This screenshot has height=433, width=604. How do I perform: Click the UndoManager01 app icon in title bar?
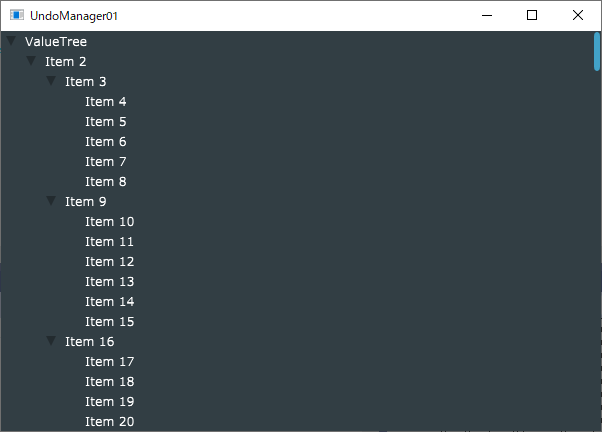tap(17, 15)
